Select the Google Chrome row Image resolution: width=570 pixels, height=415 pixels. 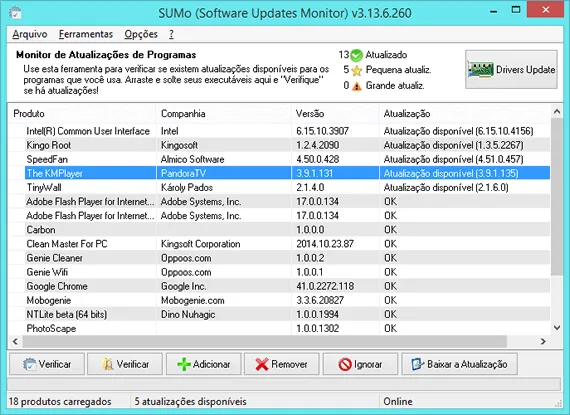pos(279,286)
